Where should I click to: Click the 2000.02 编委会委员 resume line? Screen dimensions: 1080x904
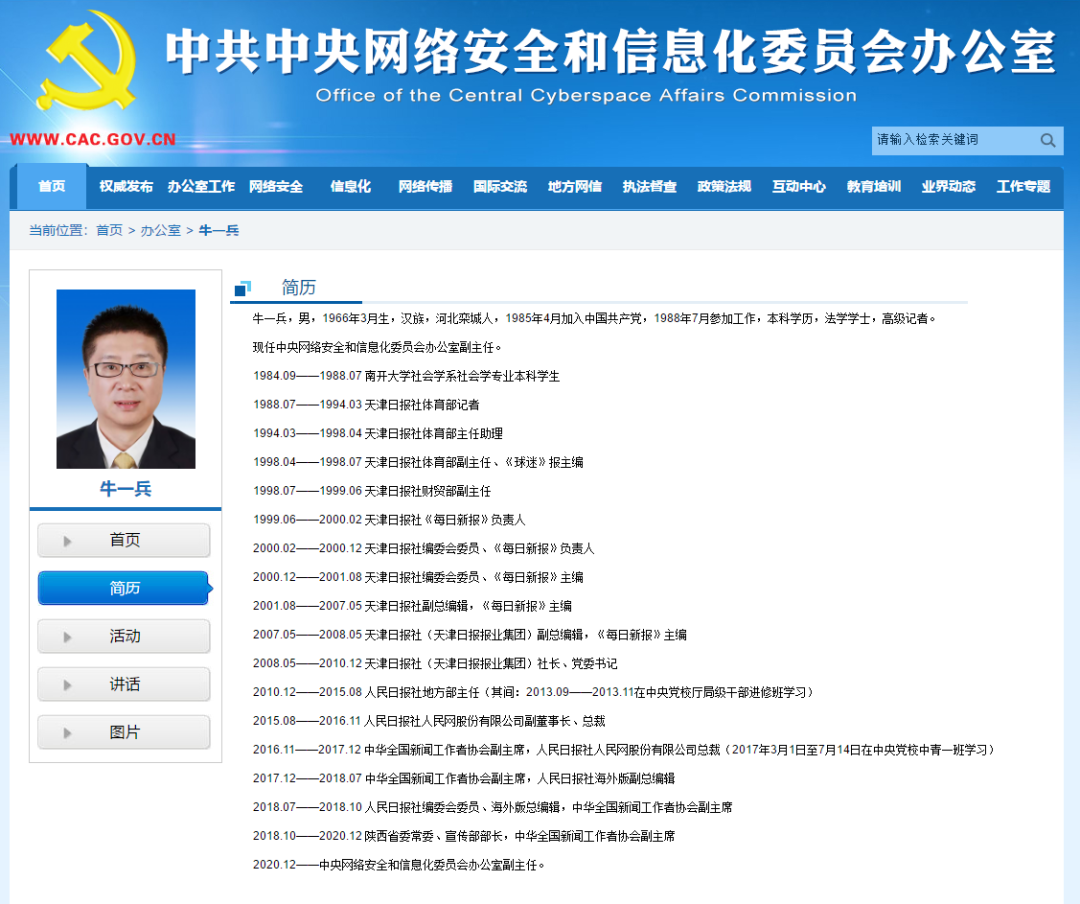point(424,548)
